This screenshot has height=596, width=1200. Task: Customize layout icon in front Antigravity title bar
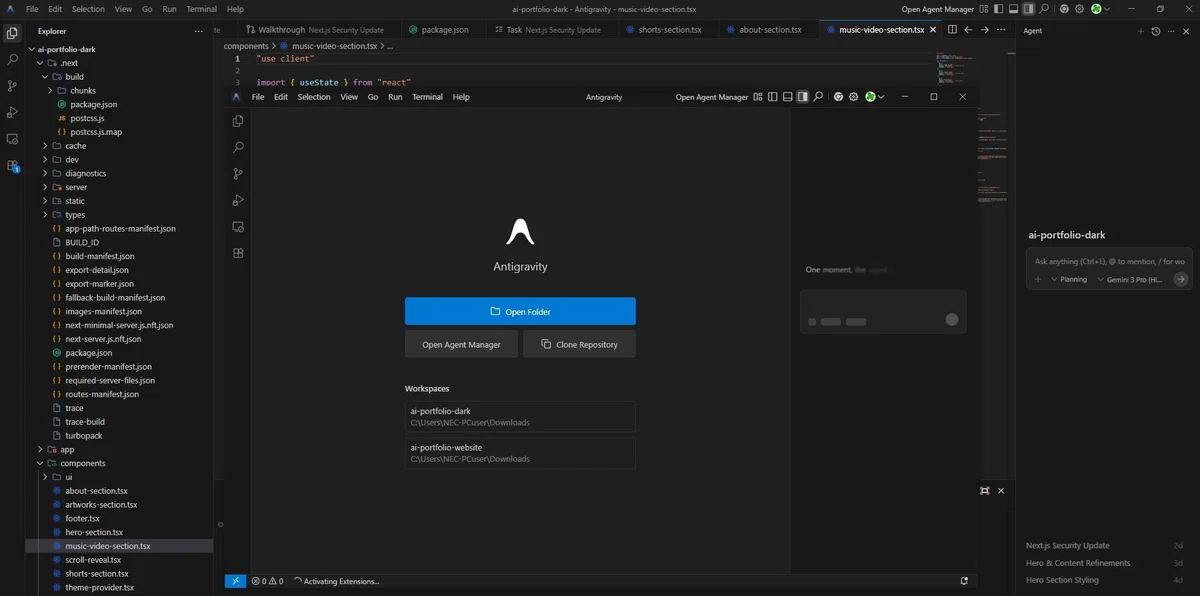[x=758, y=97]
